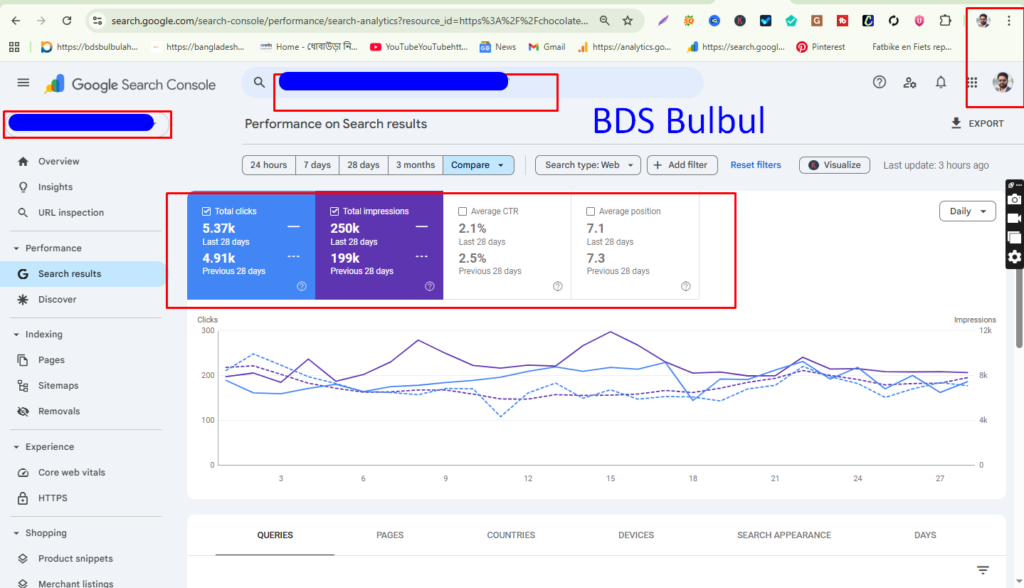Screen dimensions: 1024x588
Task: Click the EXPORT button
Action: point(977,123)
